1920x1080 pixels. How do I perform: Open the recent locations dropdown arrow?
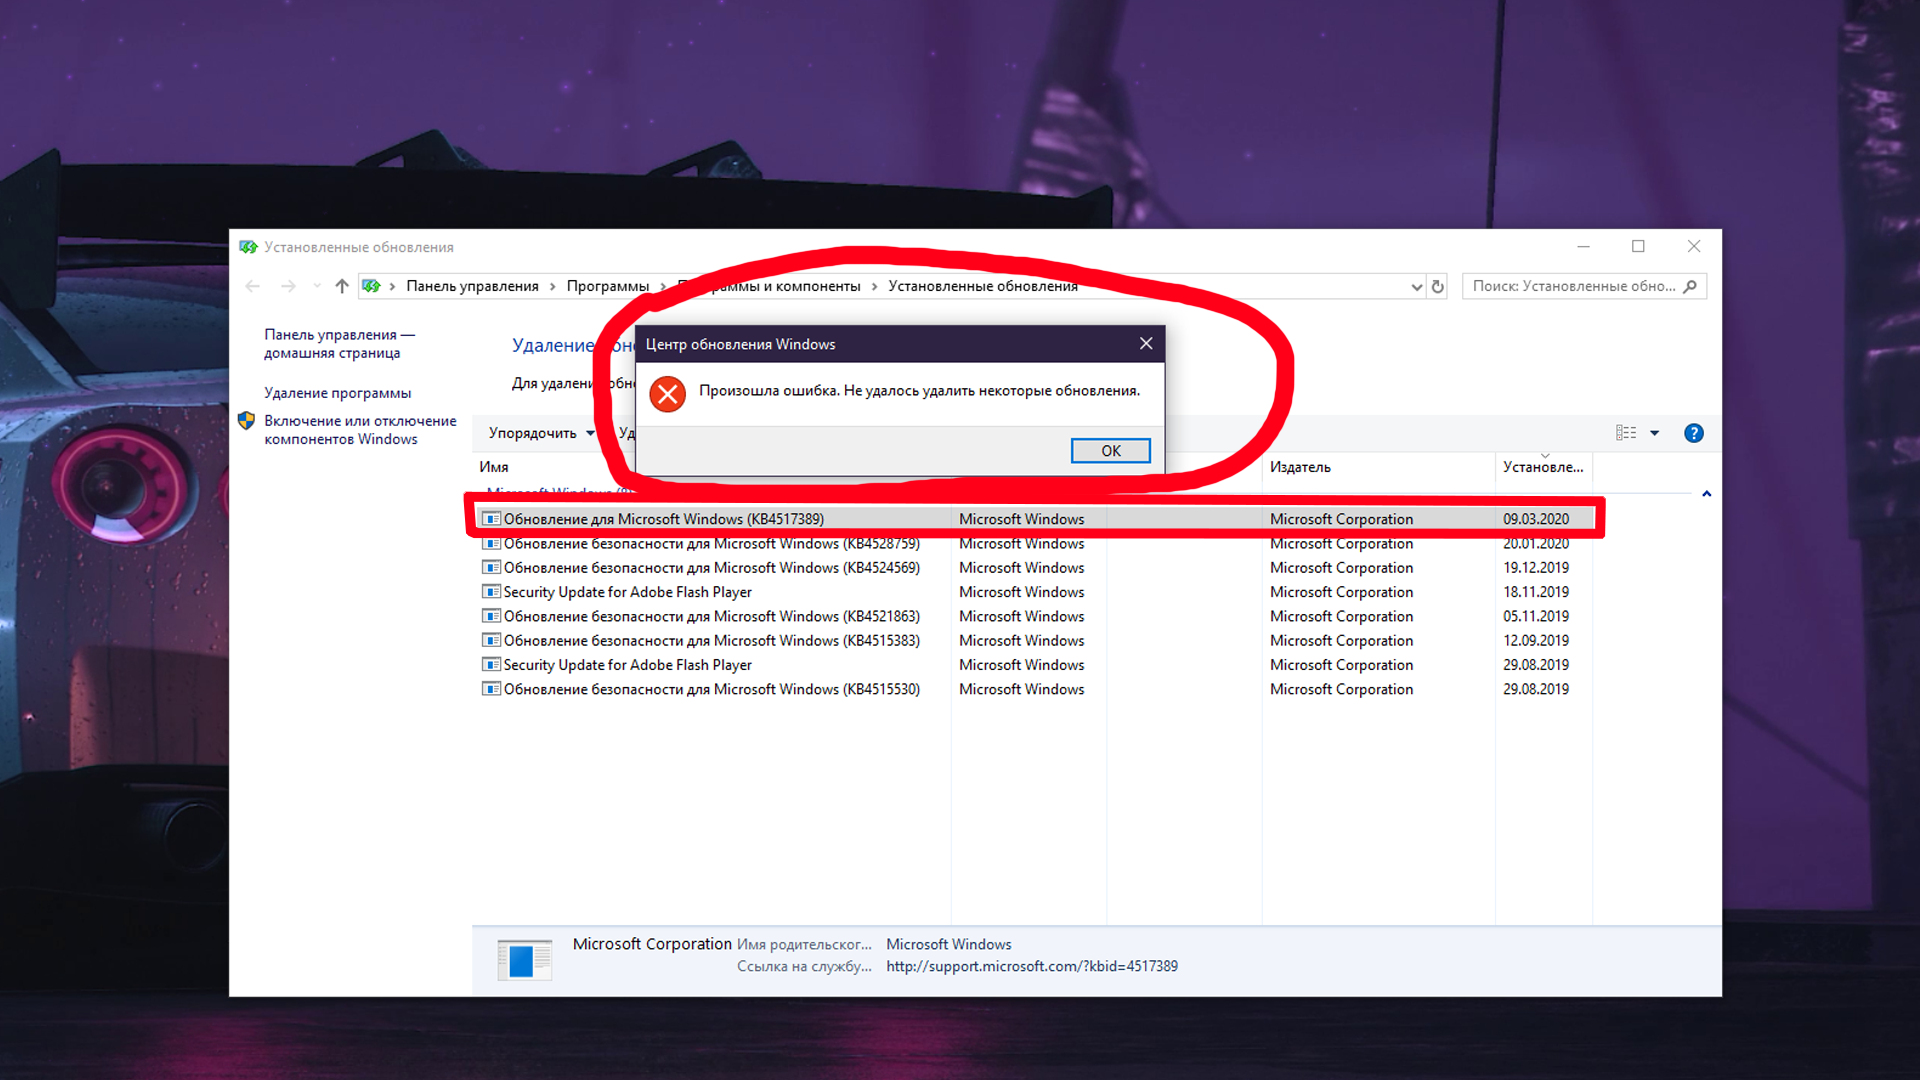point(317,286)
